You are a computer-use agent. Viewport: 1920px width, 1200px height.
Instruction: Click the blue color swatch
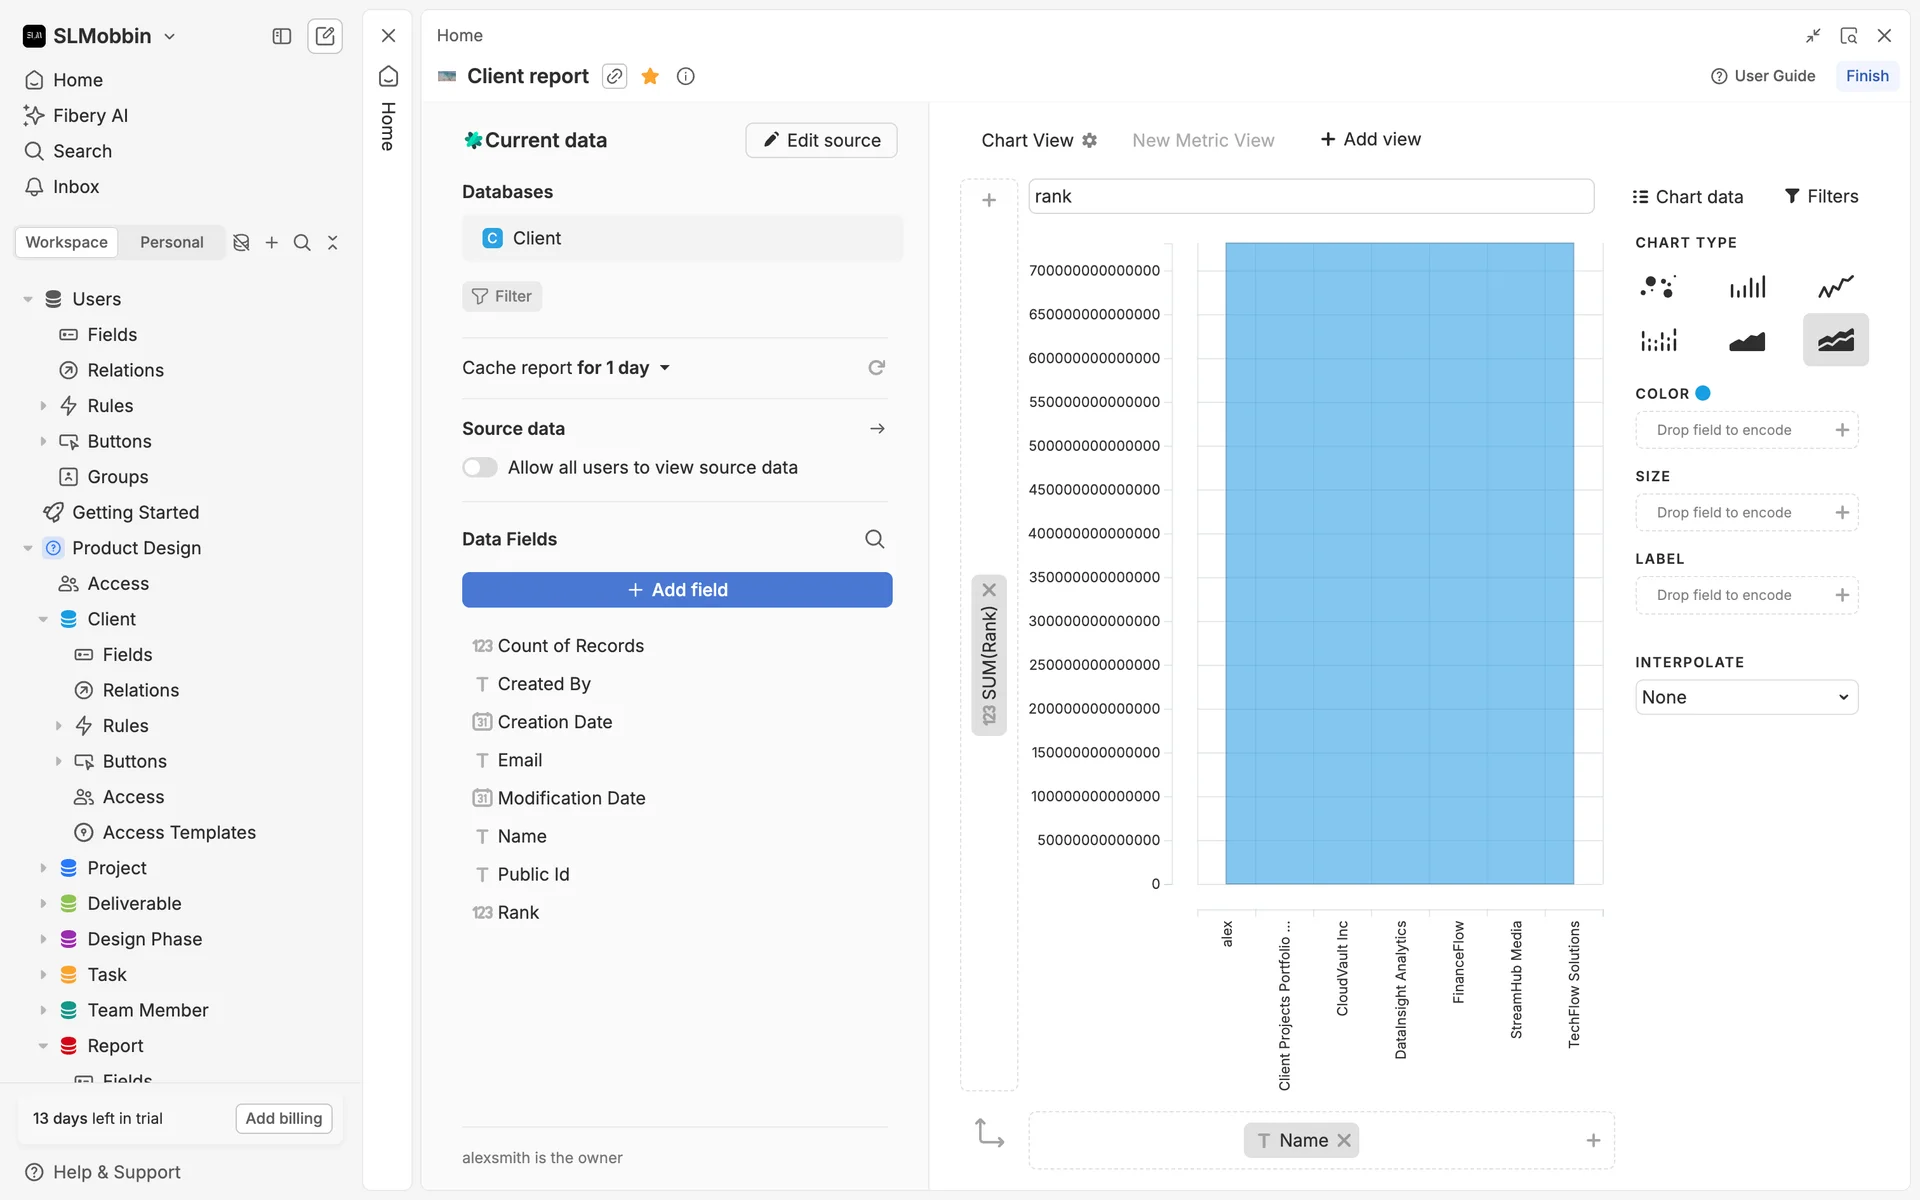[1703, 393]
